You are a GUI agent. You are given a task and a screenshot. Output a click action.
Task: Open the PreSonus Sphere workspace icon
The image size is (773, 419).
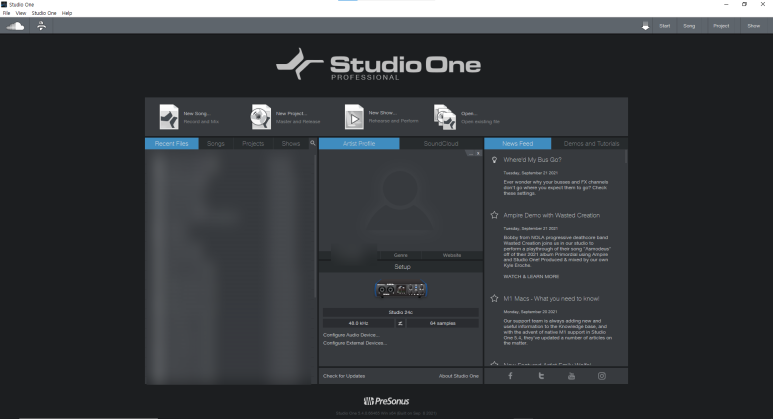tap(41, 26)
